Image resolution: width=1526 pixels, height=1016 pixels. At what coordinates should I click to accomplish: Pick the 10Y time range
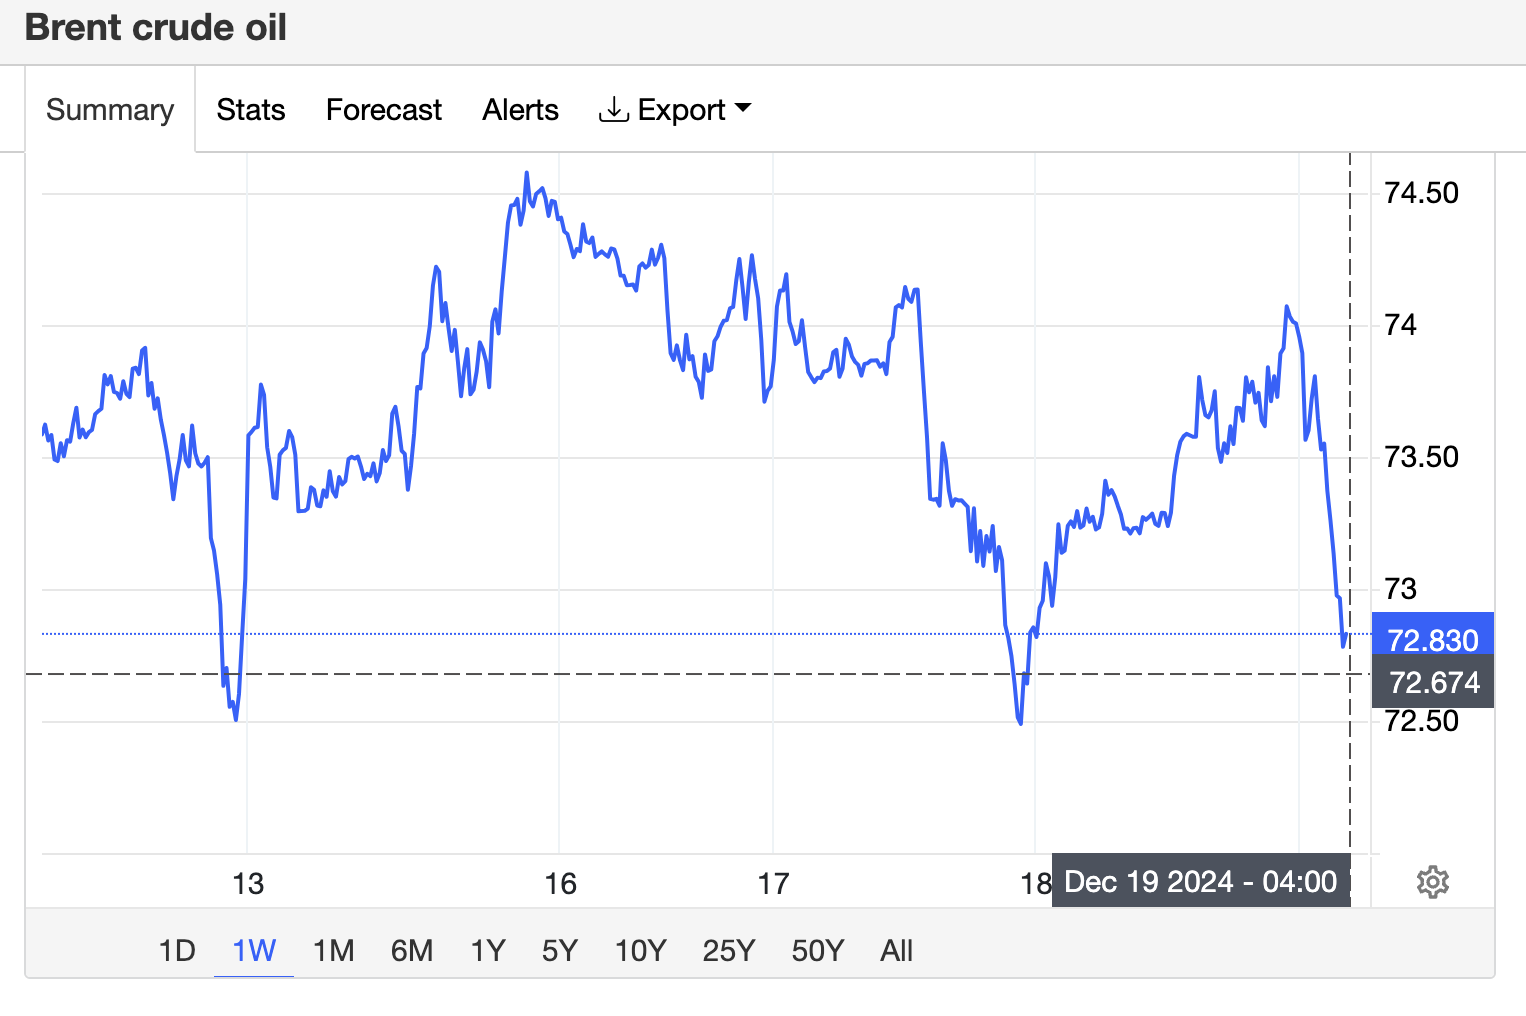[x=640, y=950]
